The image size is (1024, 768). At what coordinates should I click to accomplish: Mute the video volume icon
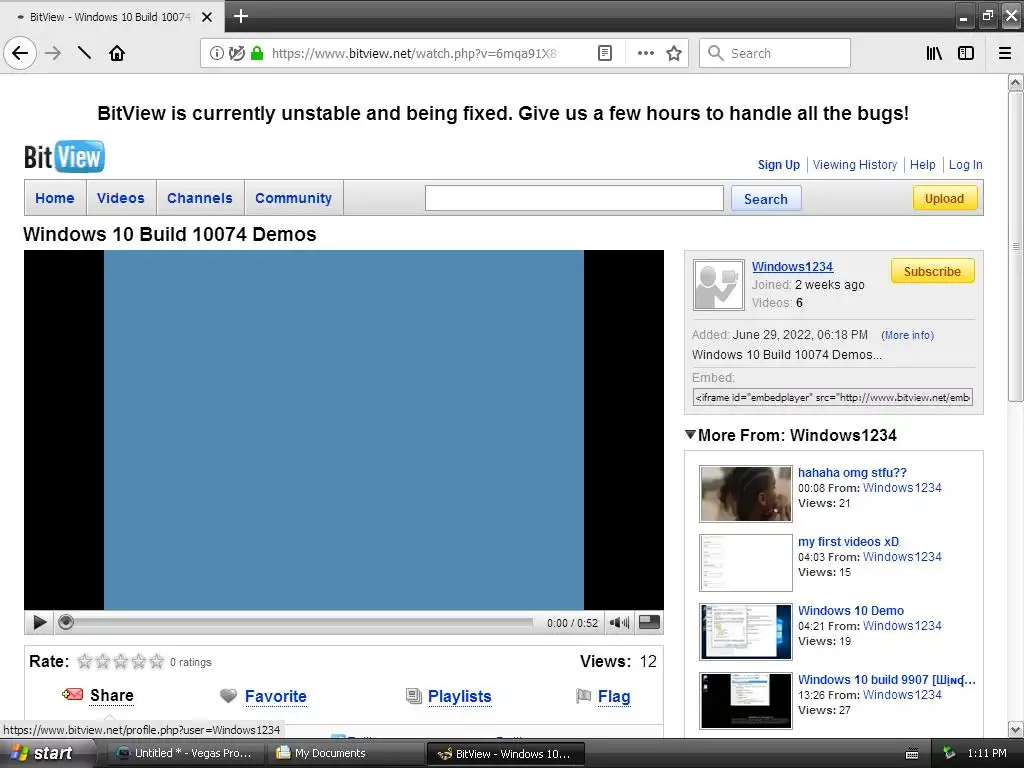[619, 622]
